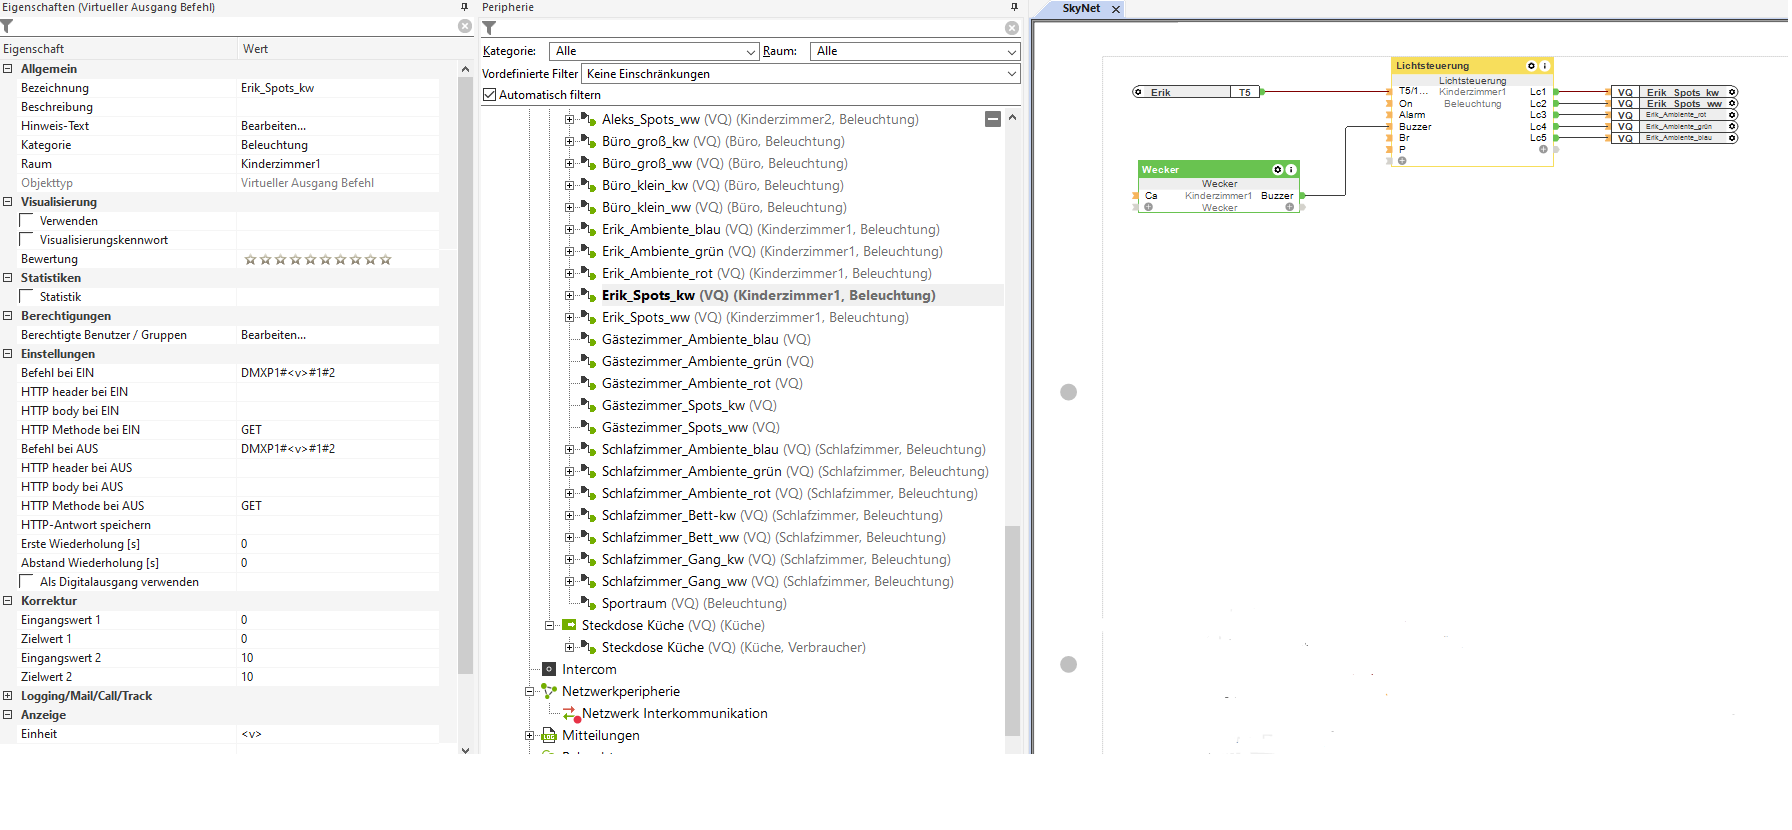This screenshot has height=830, width=1792.
Task: Click filter funnel icon in Peripherie panel
Action: (489, 28)
